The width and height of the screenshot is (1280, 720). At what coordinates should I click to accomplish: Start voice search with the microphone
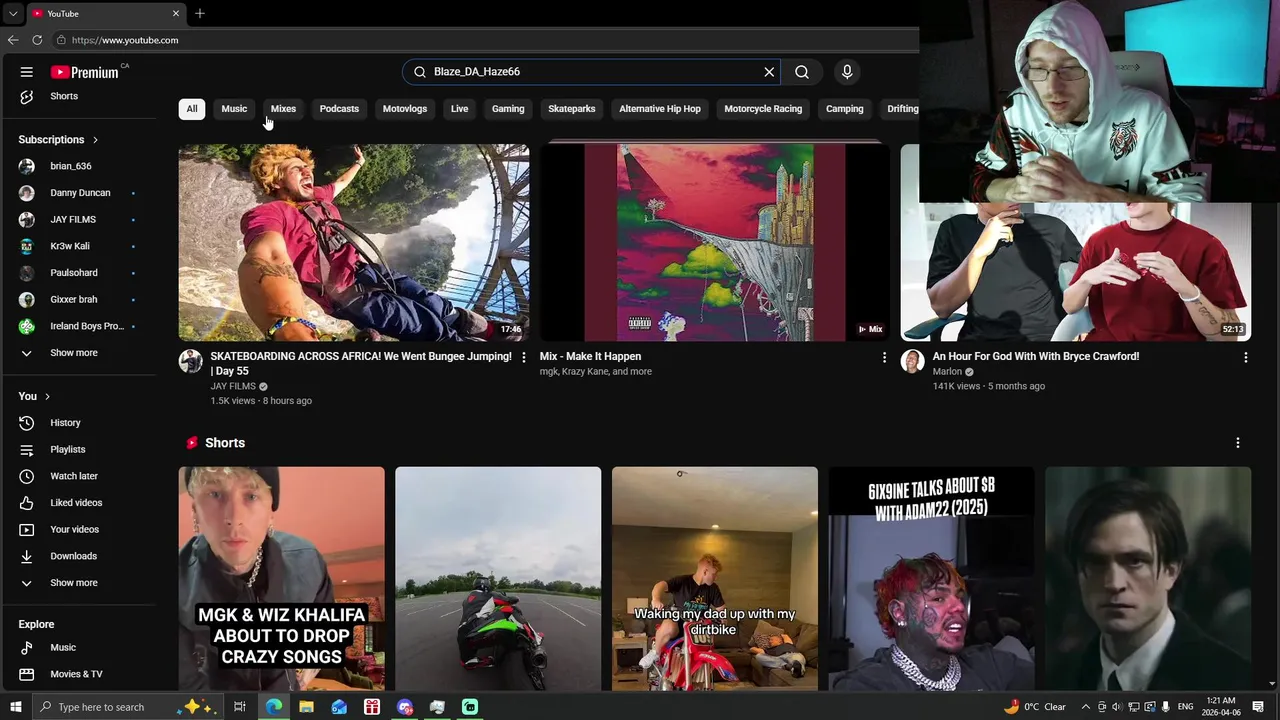pyautogui.click(x=847, y=72)
